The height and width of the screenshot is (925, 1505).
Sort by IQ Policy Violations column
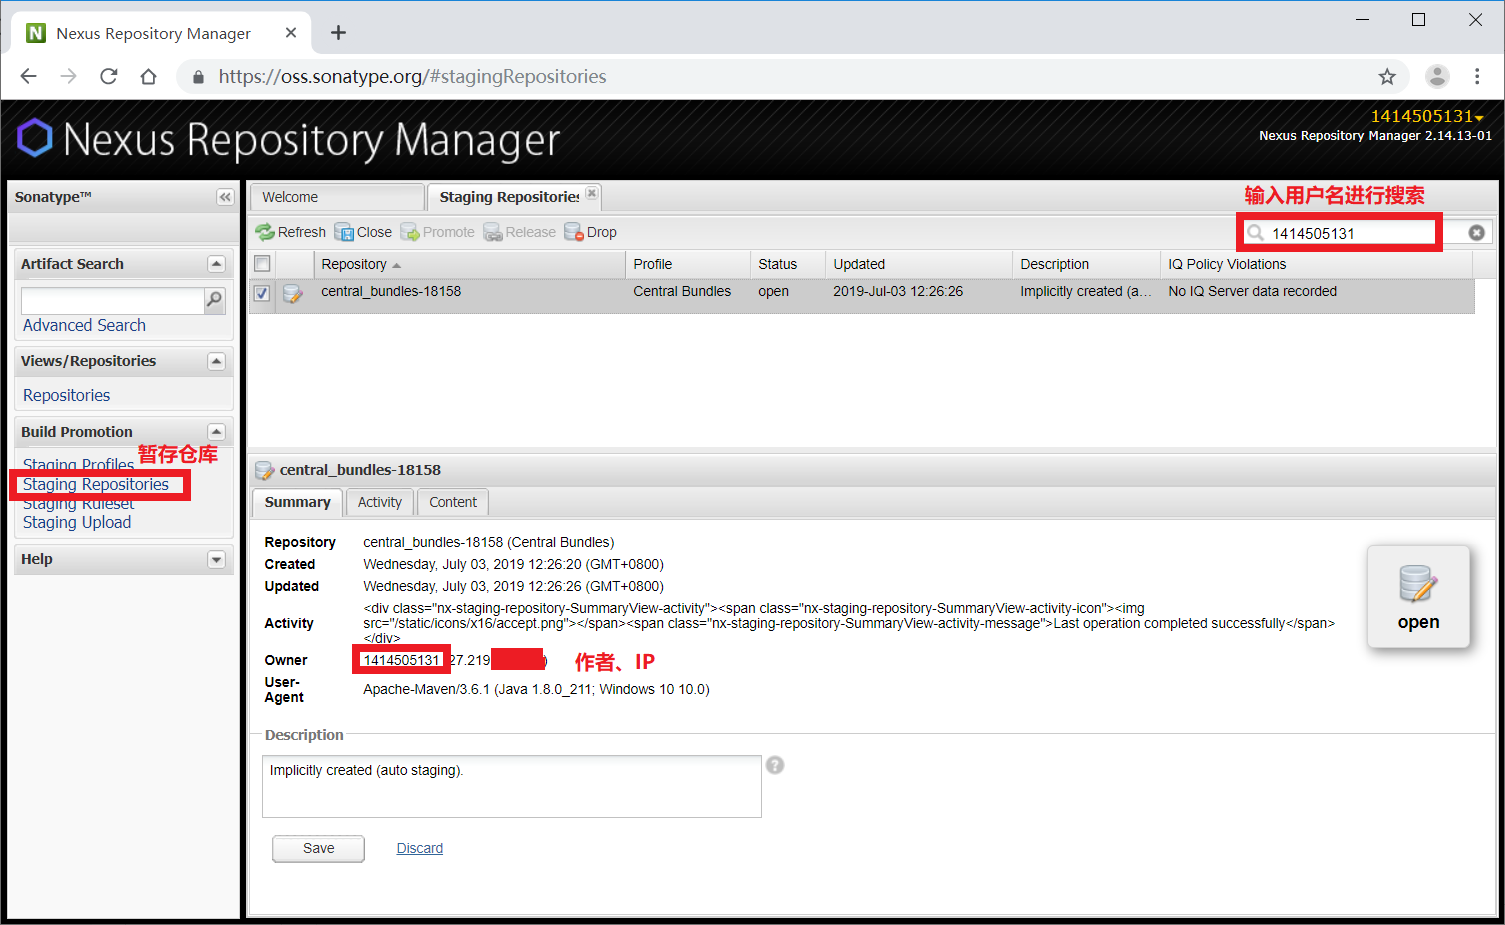point(1317,264)
